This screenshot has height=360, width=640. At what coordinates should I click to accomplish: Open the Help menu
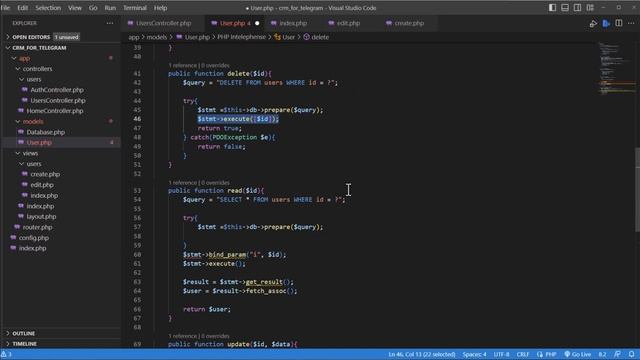click(x=160, y=8)
